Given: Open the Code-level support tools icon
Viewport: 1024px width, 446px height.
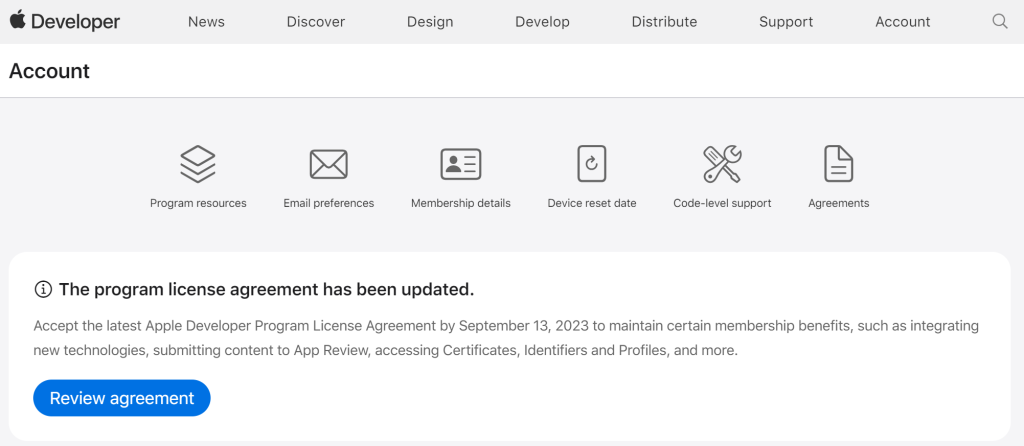Looking at the screenshot, I should [722, 164].
